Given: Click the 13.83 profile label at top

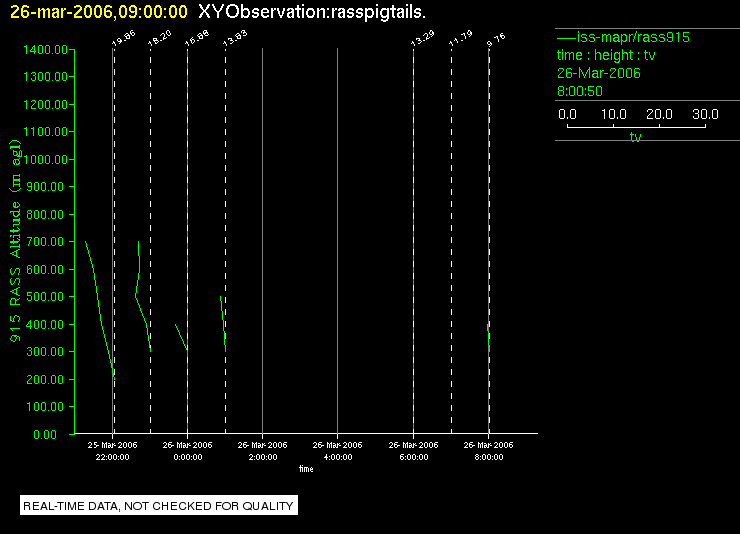Looking at the screenshot, I should tap(235, 38).
